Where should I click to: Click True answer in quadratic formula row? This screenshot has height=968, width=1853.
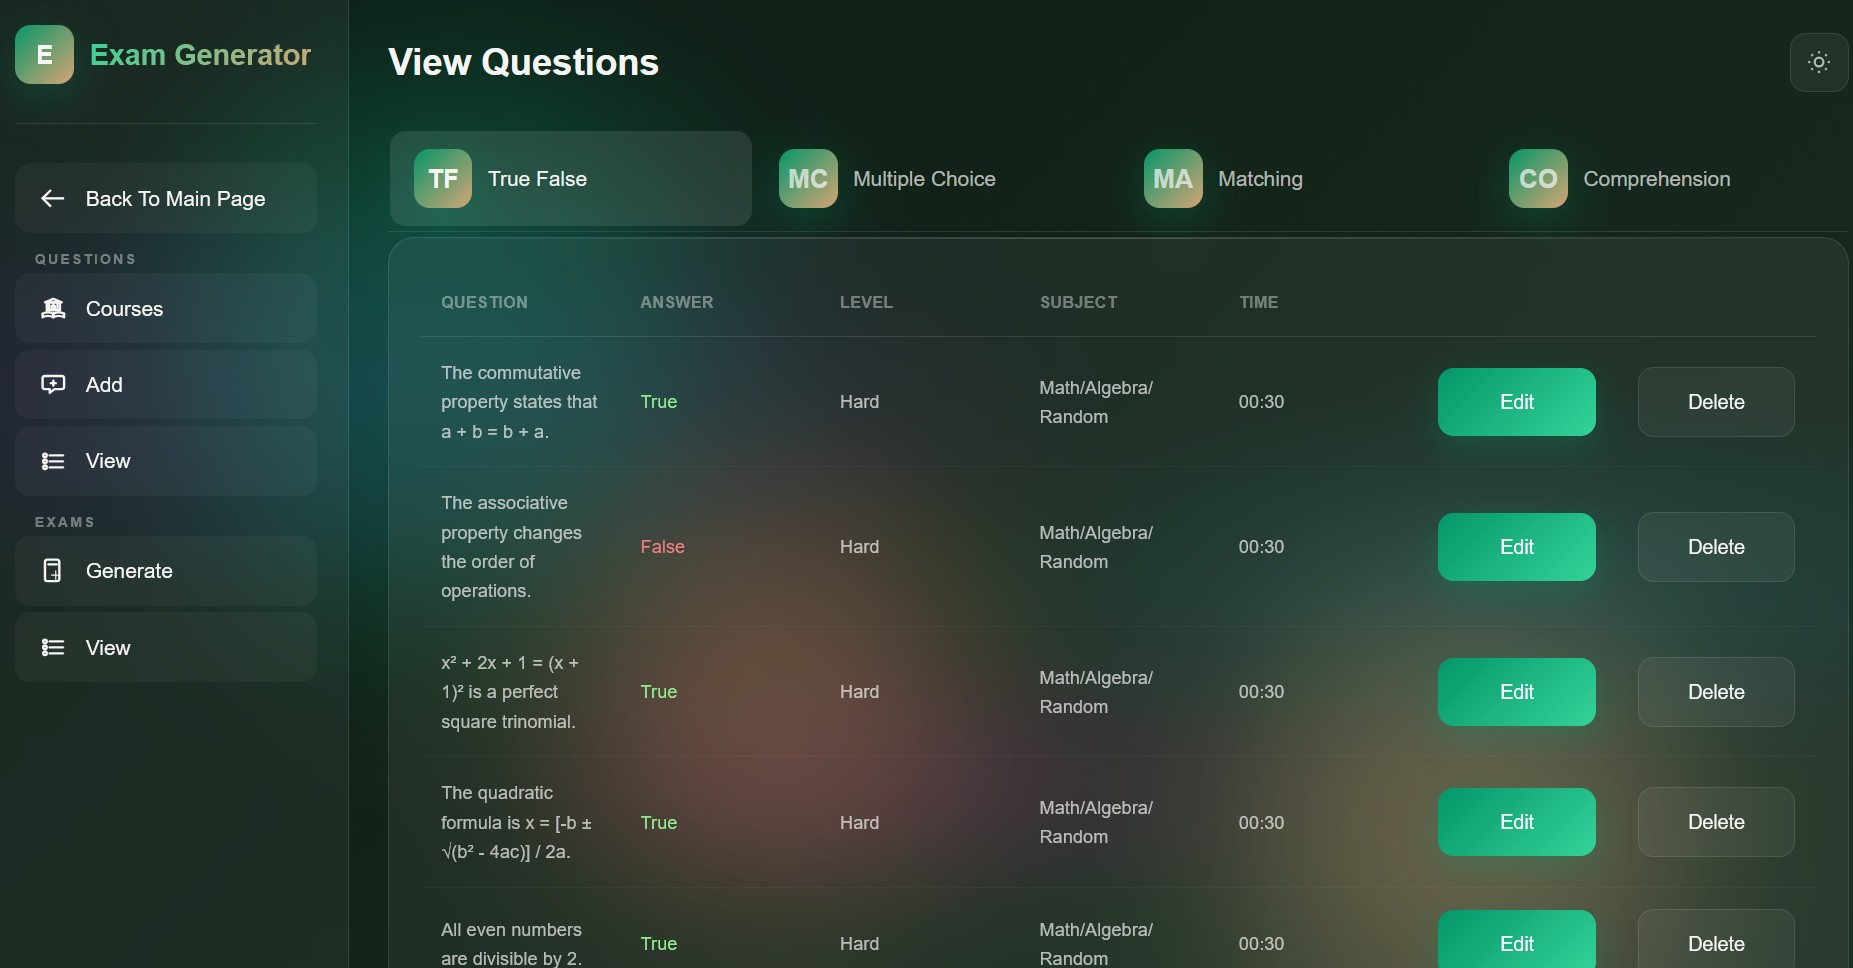(658, 822)
